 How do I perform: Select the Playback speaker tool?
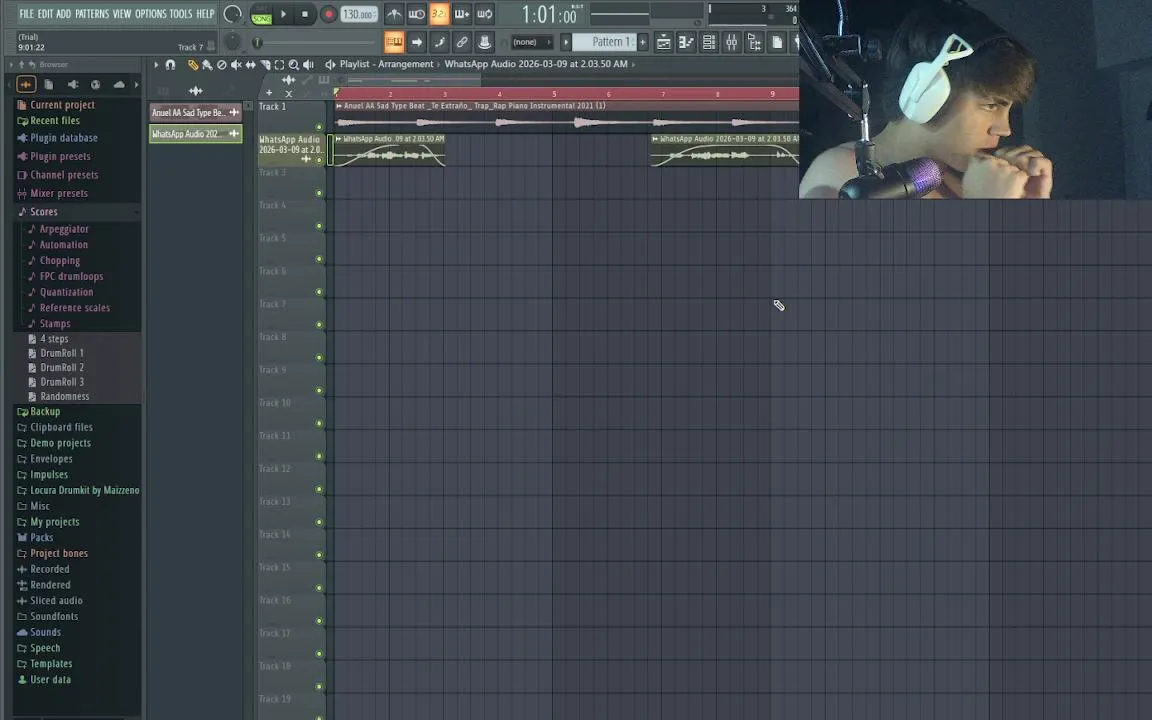coord(309,65)
